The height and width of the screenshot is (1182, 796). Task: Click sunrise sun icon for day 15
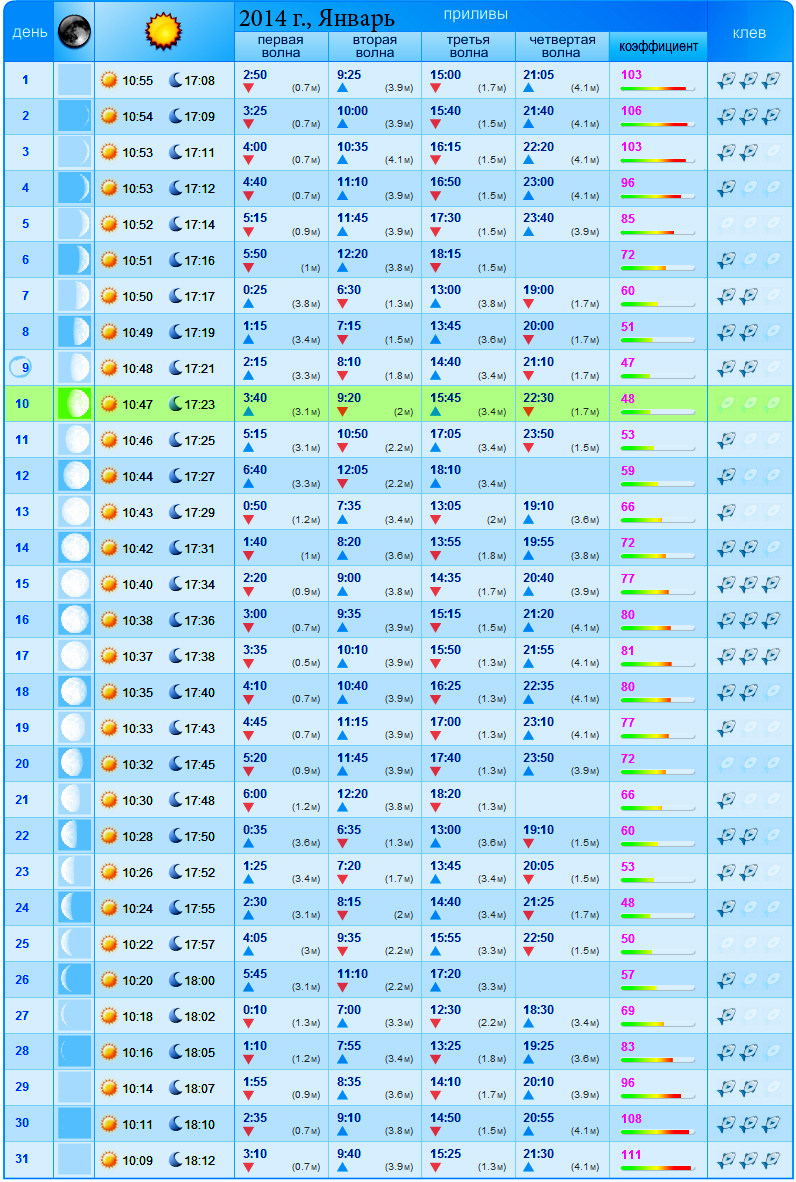109,584
